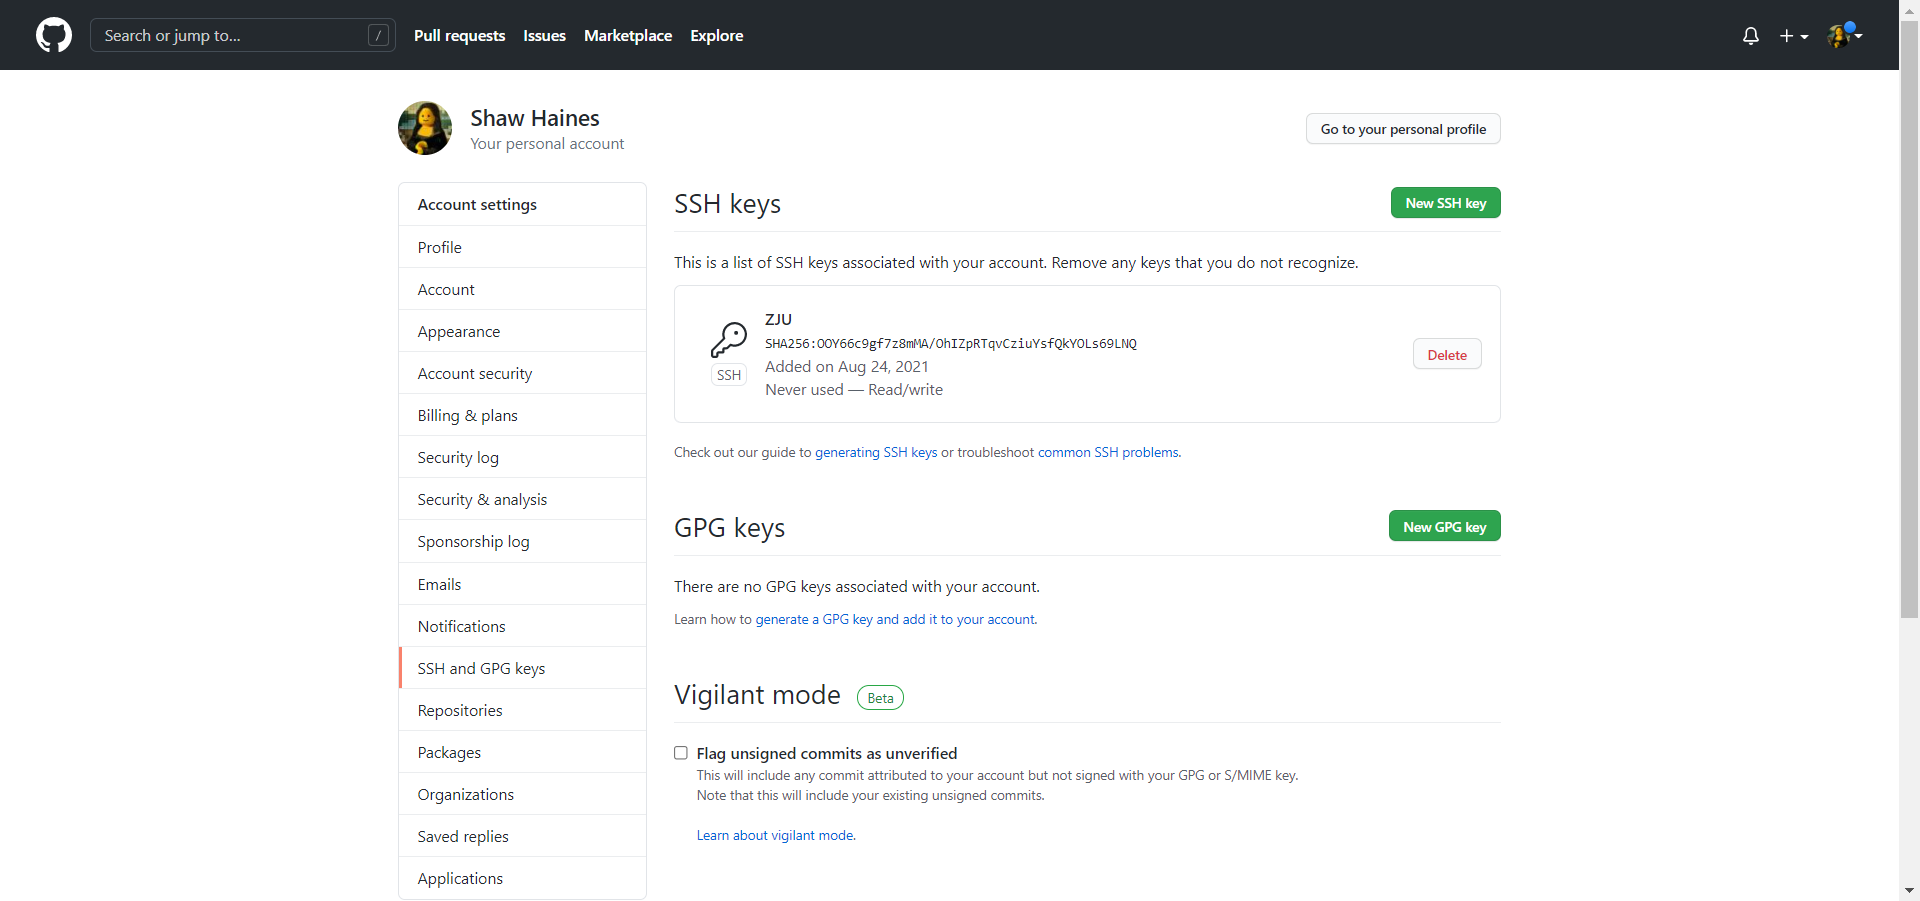
Task: Open the notifications bell
Action: pyautogui.click(x=1750, y=36)
